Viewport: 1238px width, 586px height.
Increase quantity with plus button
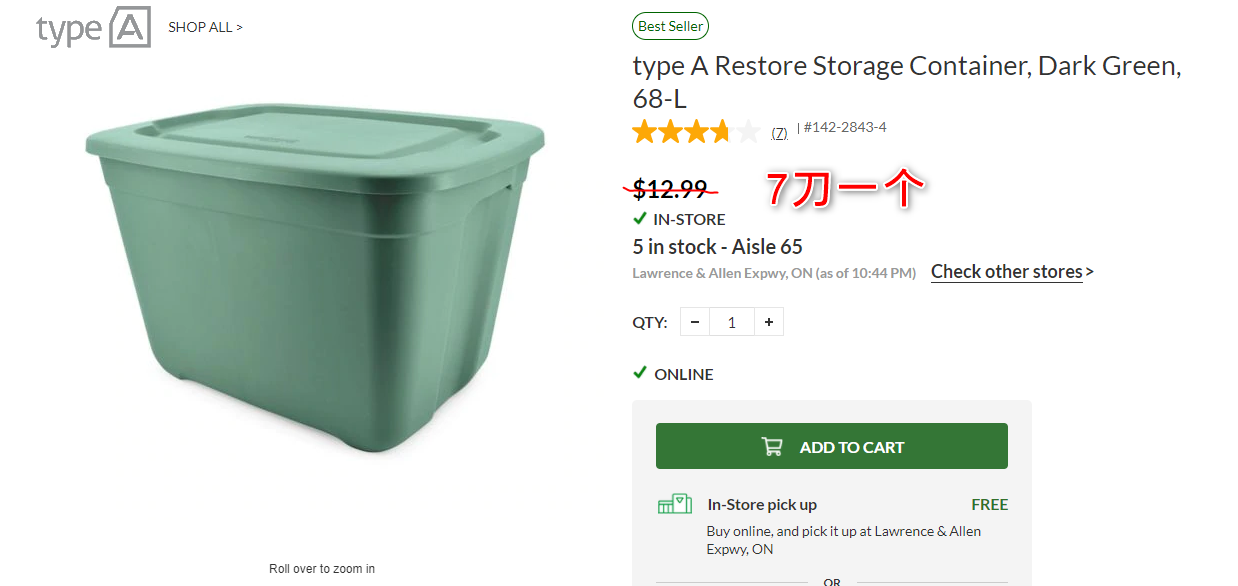769,322
